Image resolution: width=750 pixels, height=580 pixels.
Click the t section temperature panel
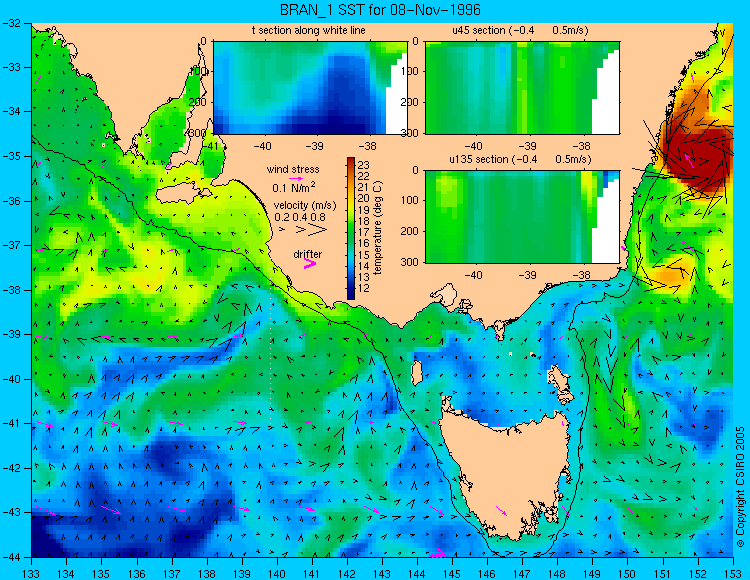[x=309, y=88]
